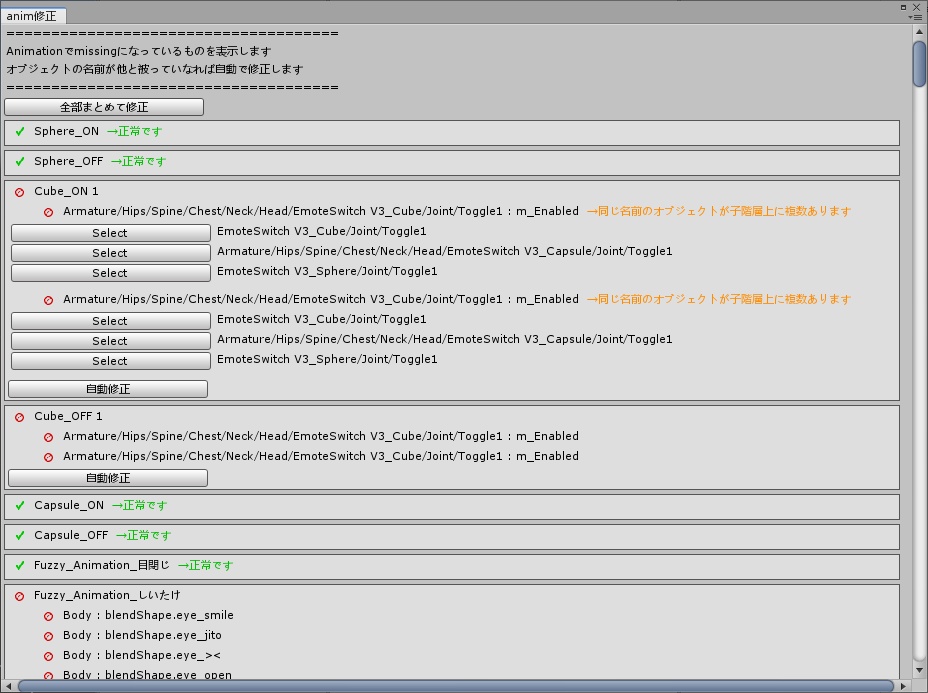
Task: Click the down arrow on the vertical scrollbar
Action: tap(919, 672)
